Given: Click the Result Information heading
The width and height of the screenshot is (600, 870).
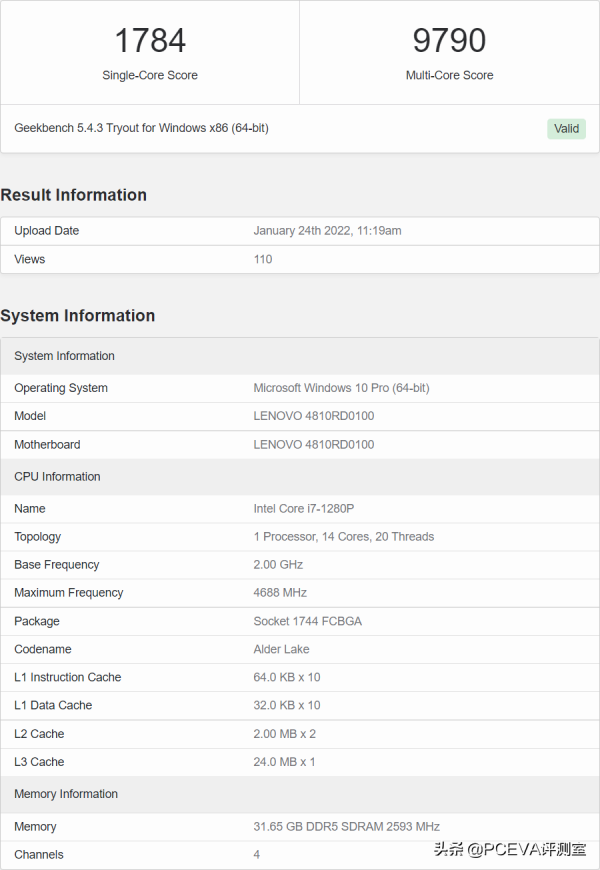Looking at the screenshot, I should click(73, 195).
